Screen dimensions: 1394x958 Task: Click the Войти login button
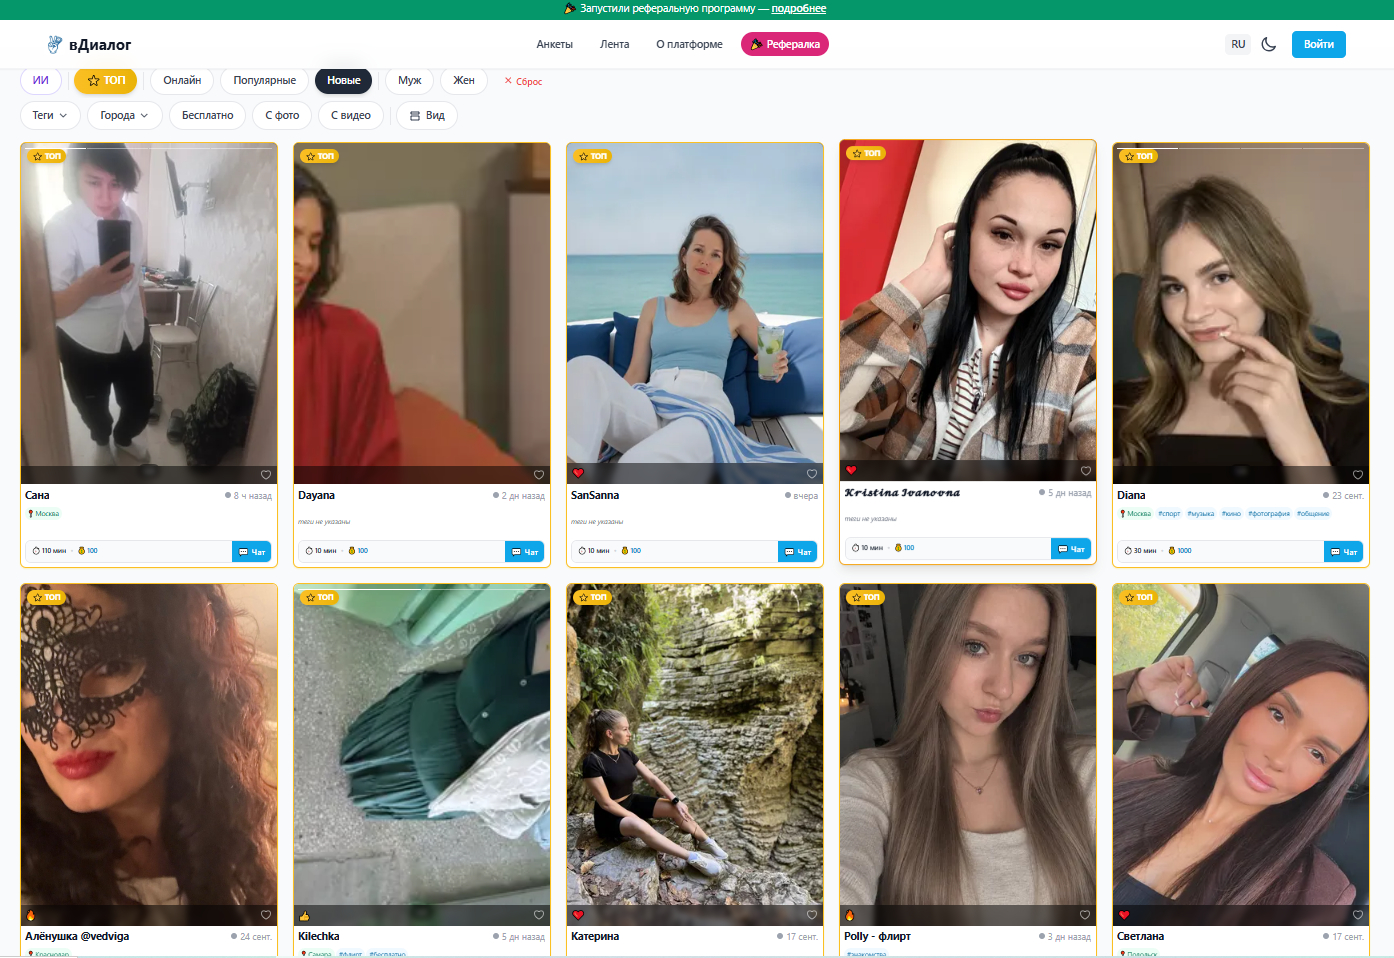[x=1319, y=44]
